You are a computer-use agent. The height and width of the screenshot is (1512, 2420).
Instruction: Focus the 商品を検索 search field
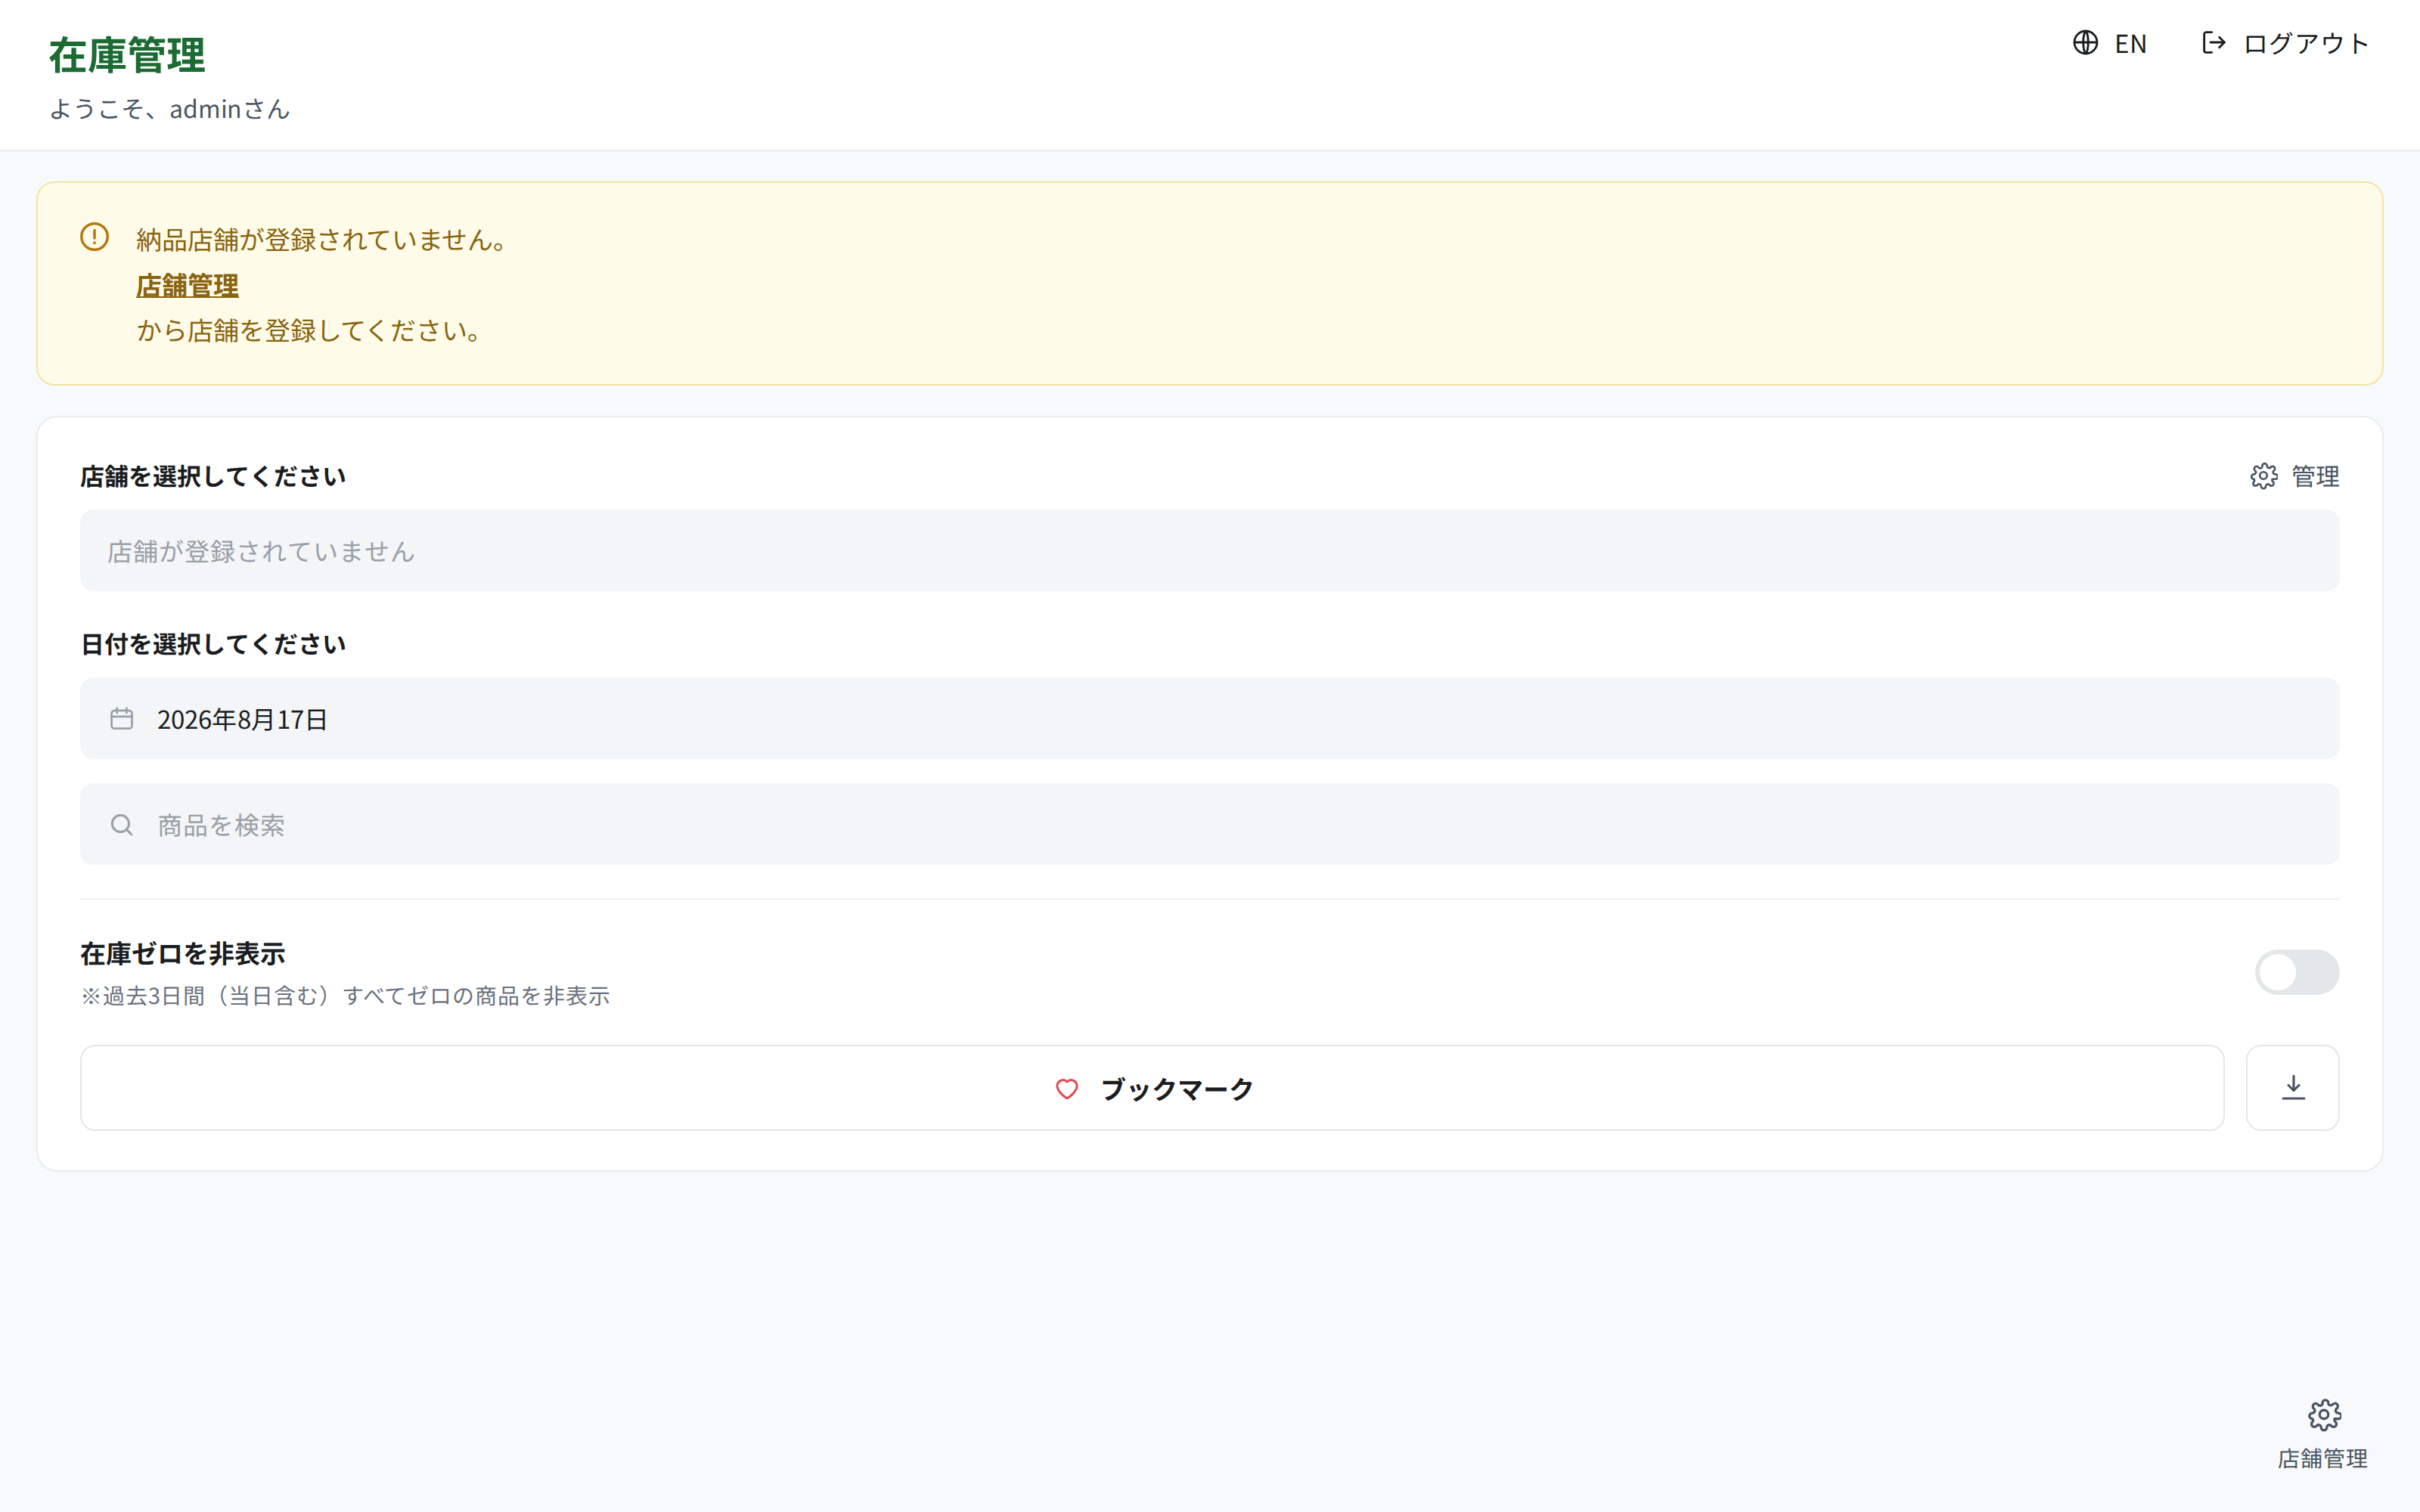pyautogui.click(x=1209, y=825)
